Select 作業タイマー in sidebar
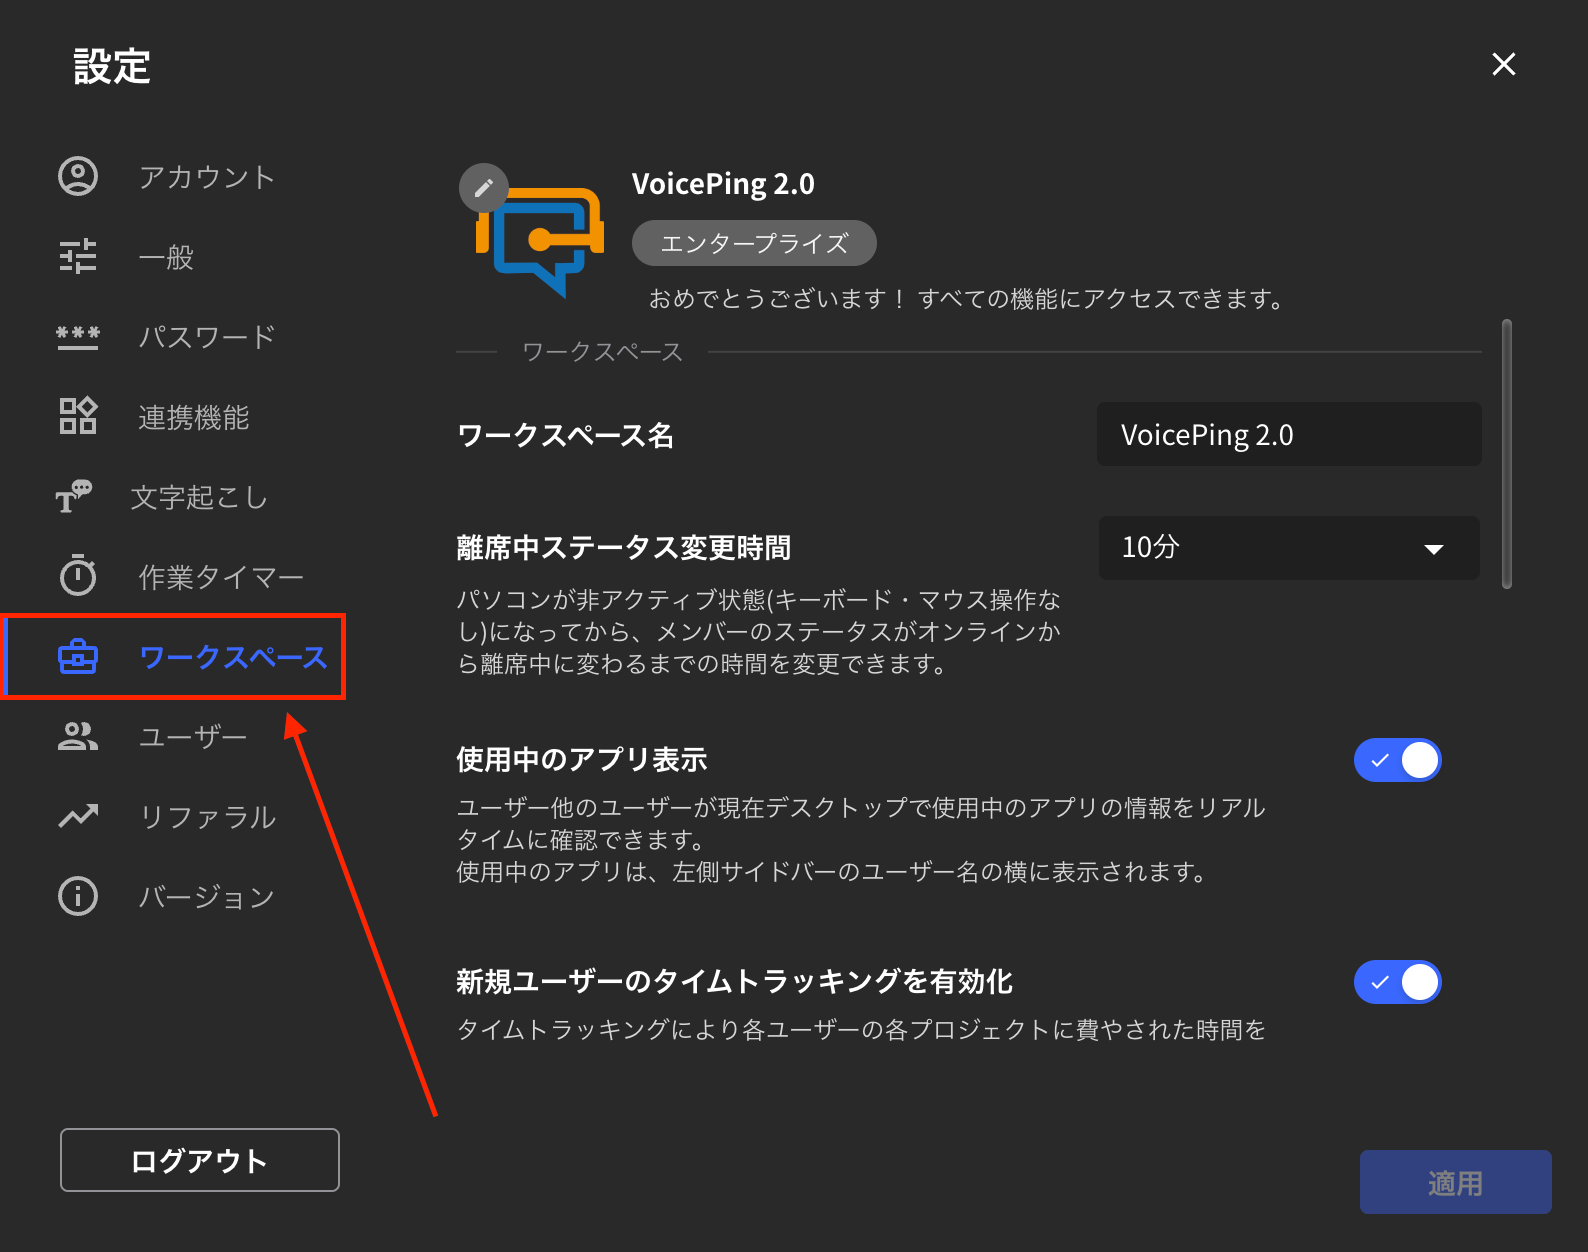 tap(221, 577)
